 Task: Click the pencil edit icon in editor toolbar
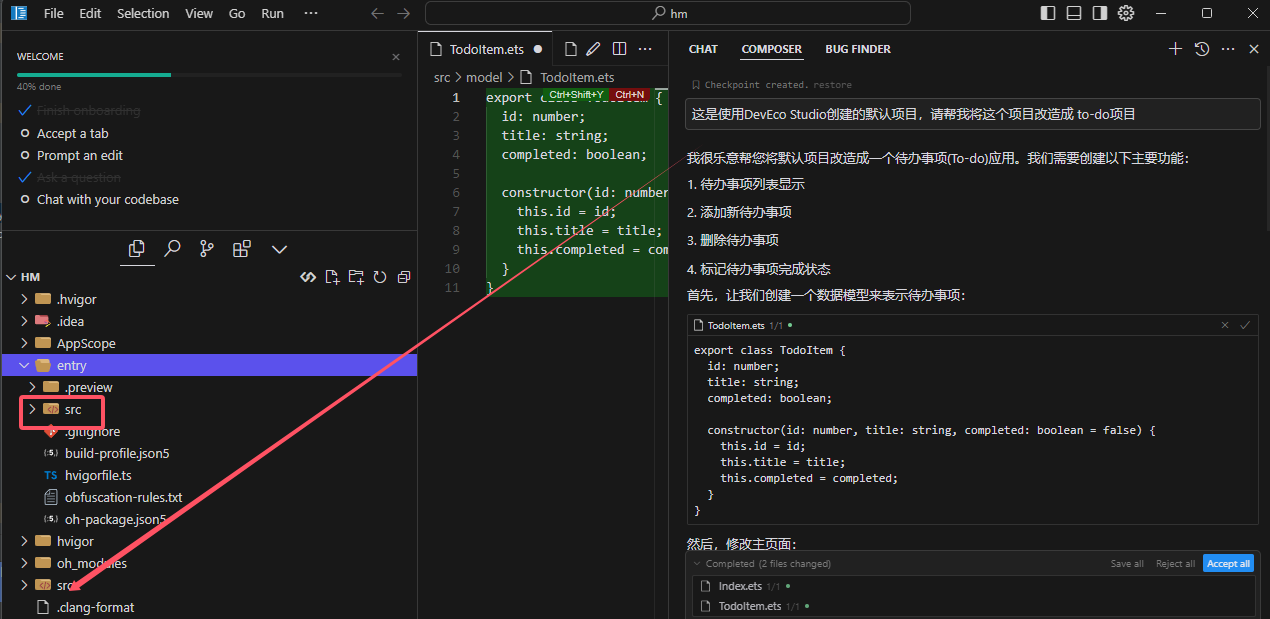point(594,49)
